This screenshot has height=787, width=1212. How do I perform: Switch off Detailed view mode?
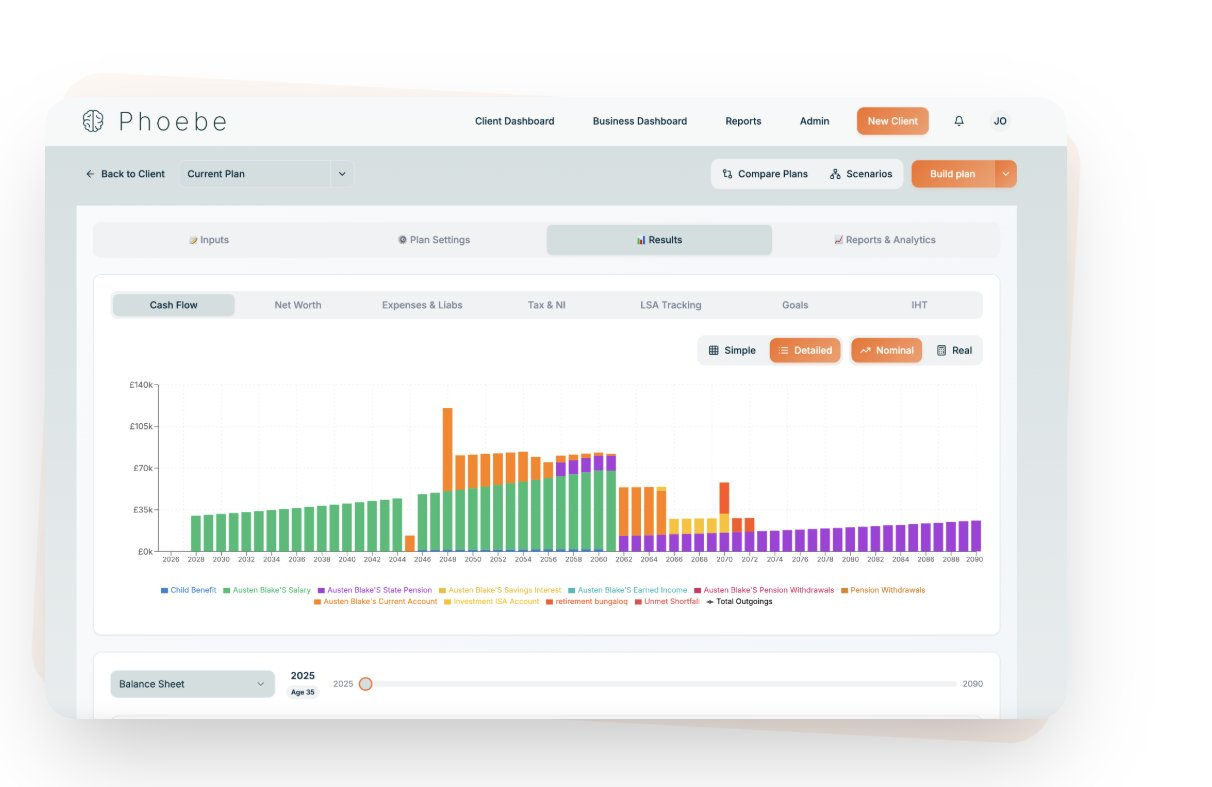[805, 350]
